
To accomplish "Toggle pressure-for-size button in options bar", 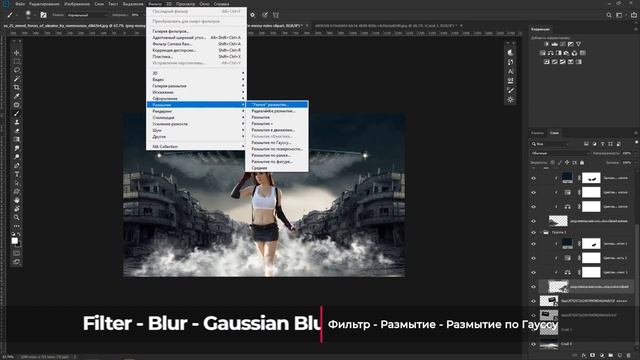I will pyautogui.click(x=264, y=15).
